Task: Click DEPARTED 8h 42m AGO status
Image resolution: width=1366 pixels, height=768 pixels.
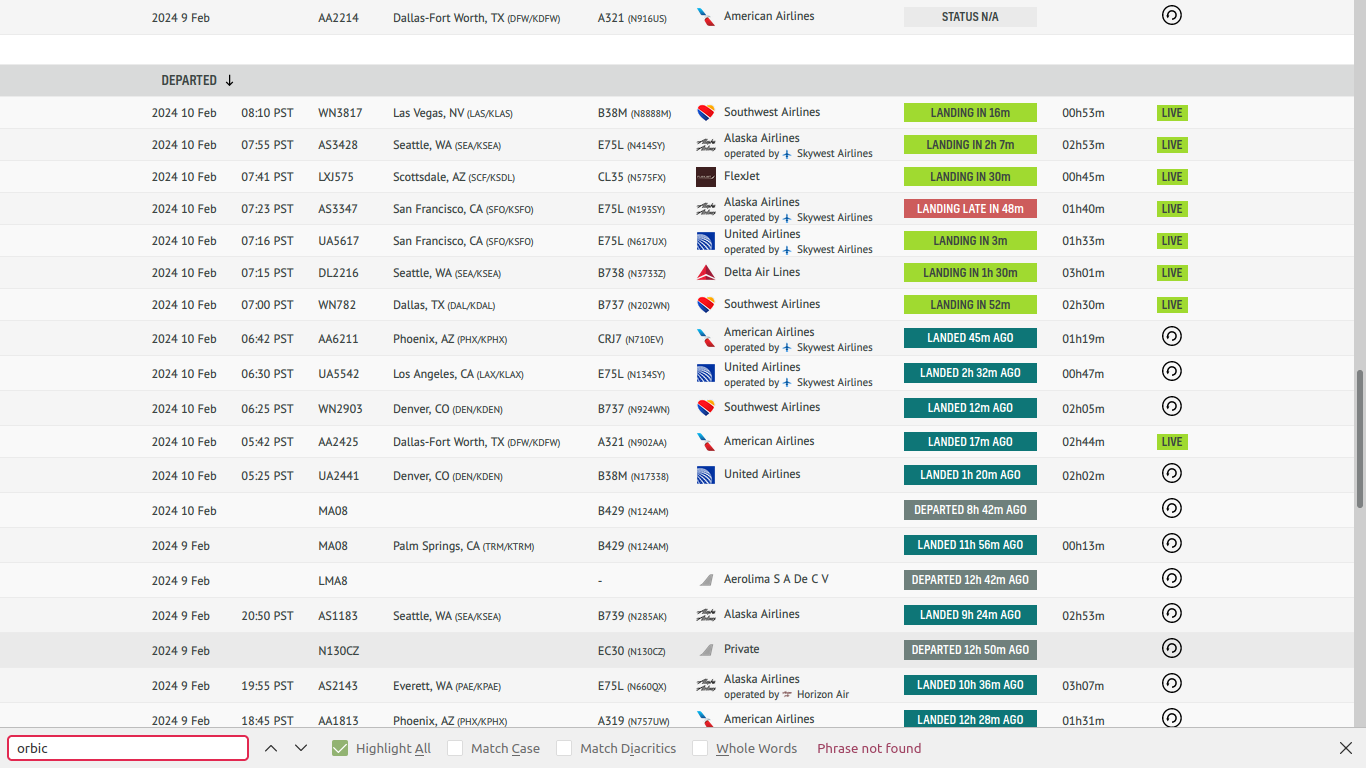Action: [x=970, y=510]
